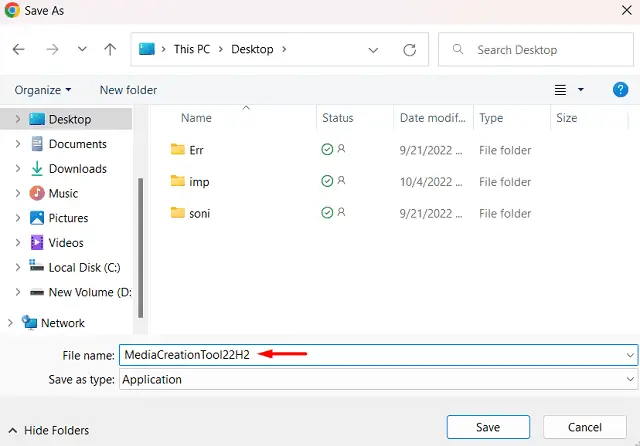
Task: Select Videos in the navigation pane
Action: pyautogui.click(x=66, y=243)
